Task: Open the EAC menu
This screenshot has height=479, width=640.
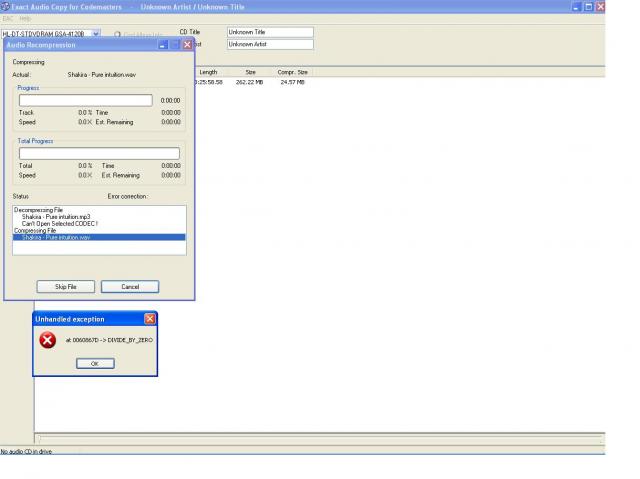Action: pyautogui.click(x=8, y=19)
